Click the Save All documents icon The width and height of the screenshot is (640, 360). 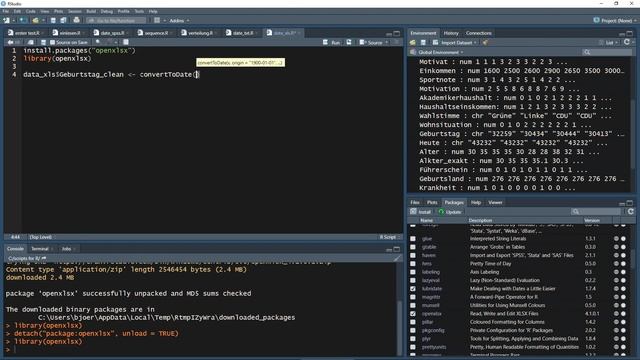point(63,20)
